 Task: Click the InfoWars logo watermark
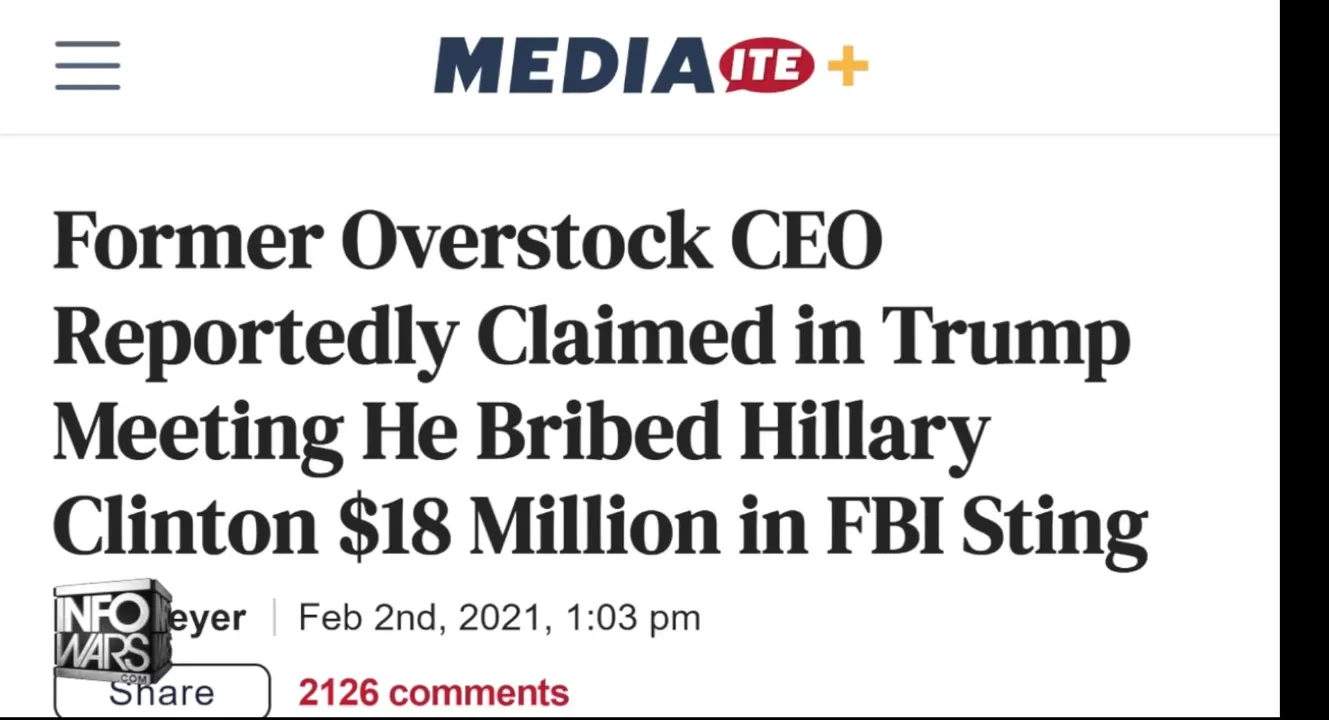112,628
